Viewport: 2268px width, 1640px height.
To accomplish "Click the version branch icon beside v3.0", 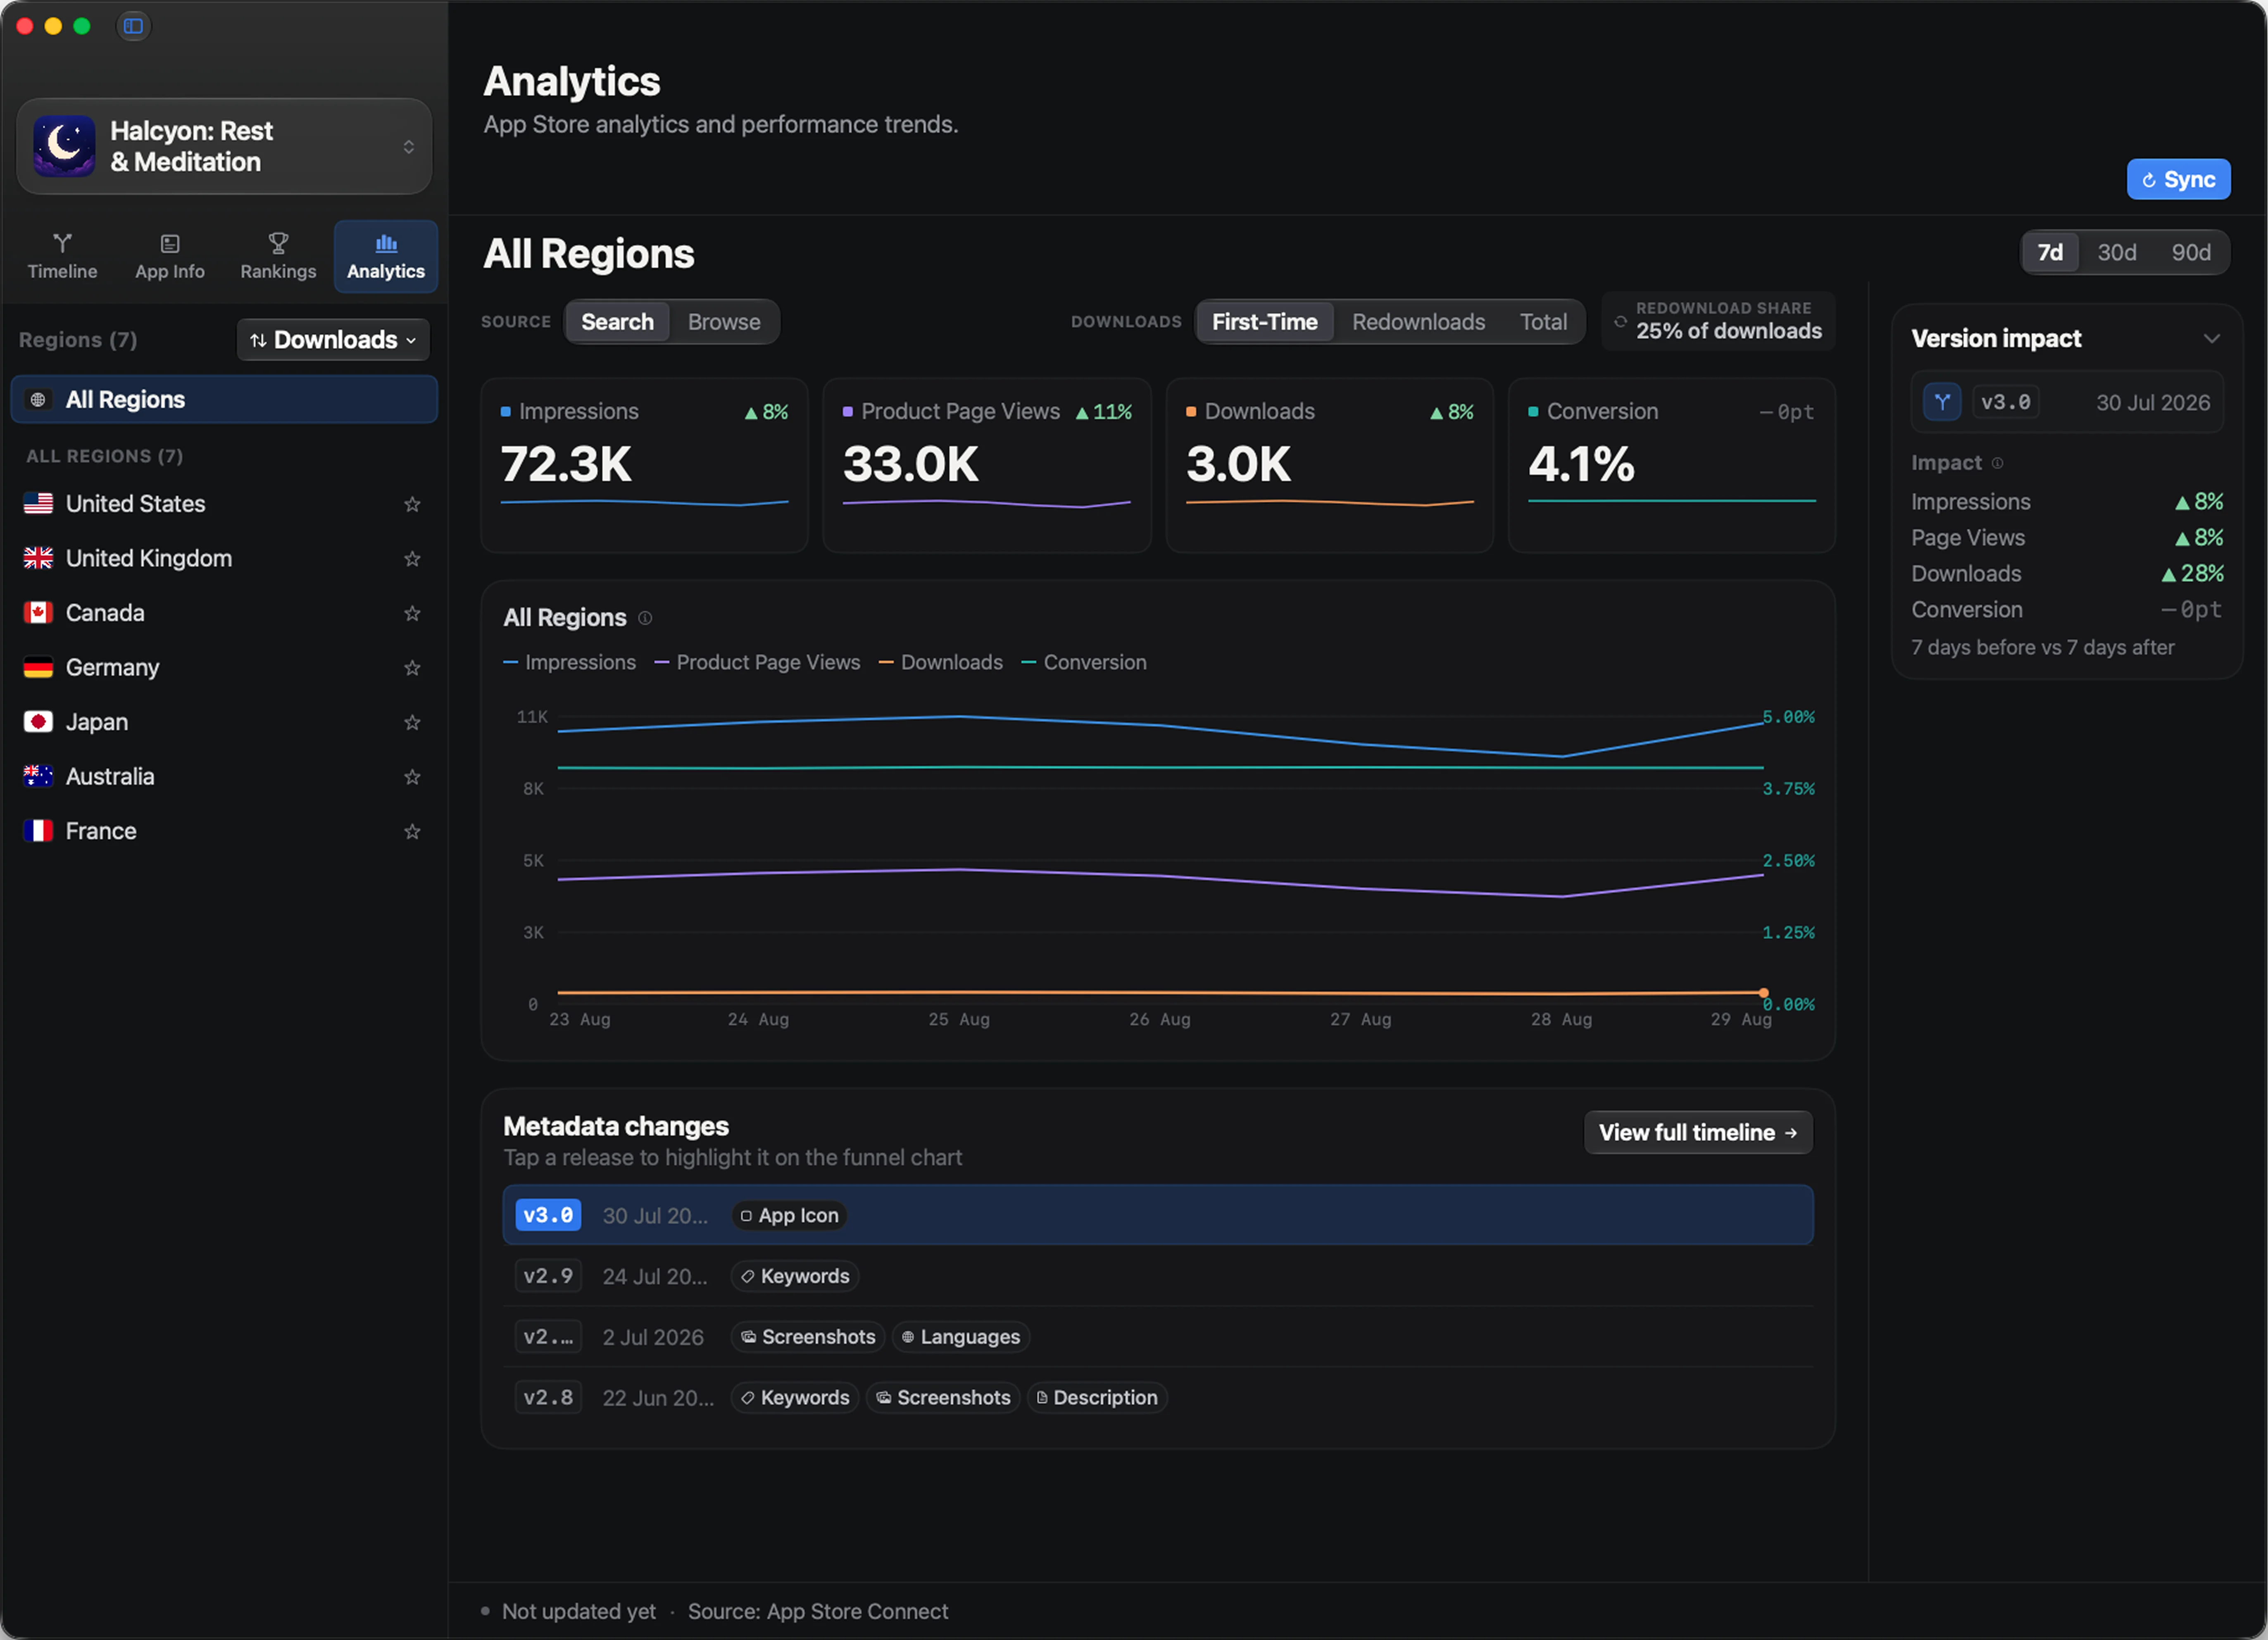I will coord(1942,402).
